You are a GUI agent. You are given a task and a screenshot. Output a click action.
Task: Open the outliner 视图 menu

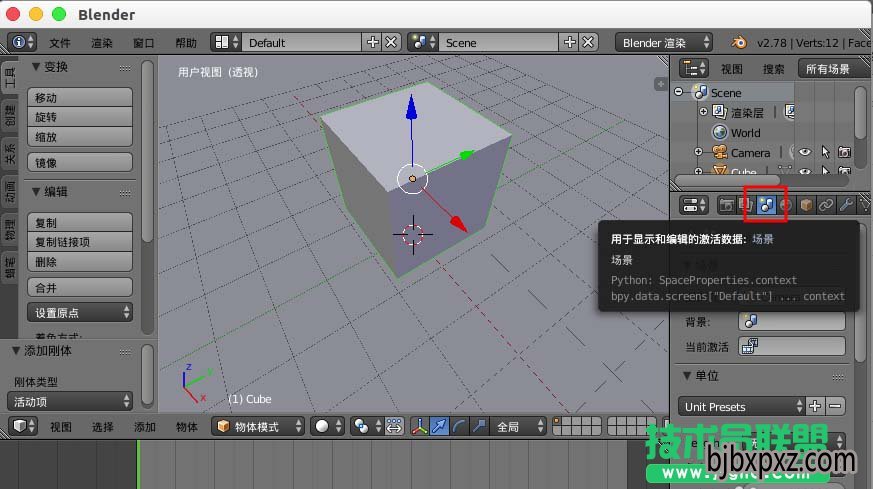pos(732,69)
